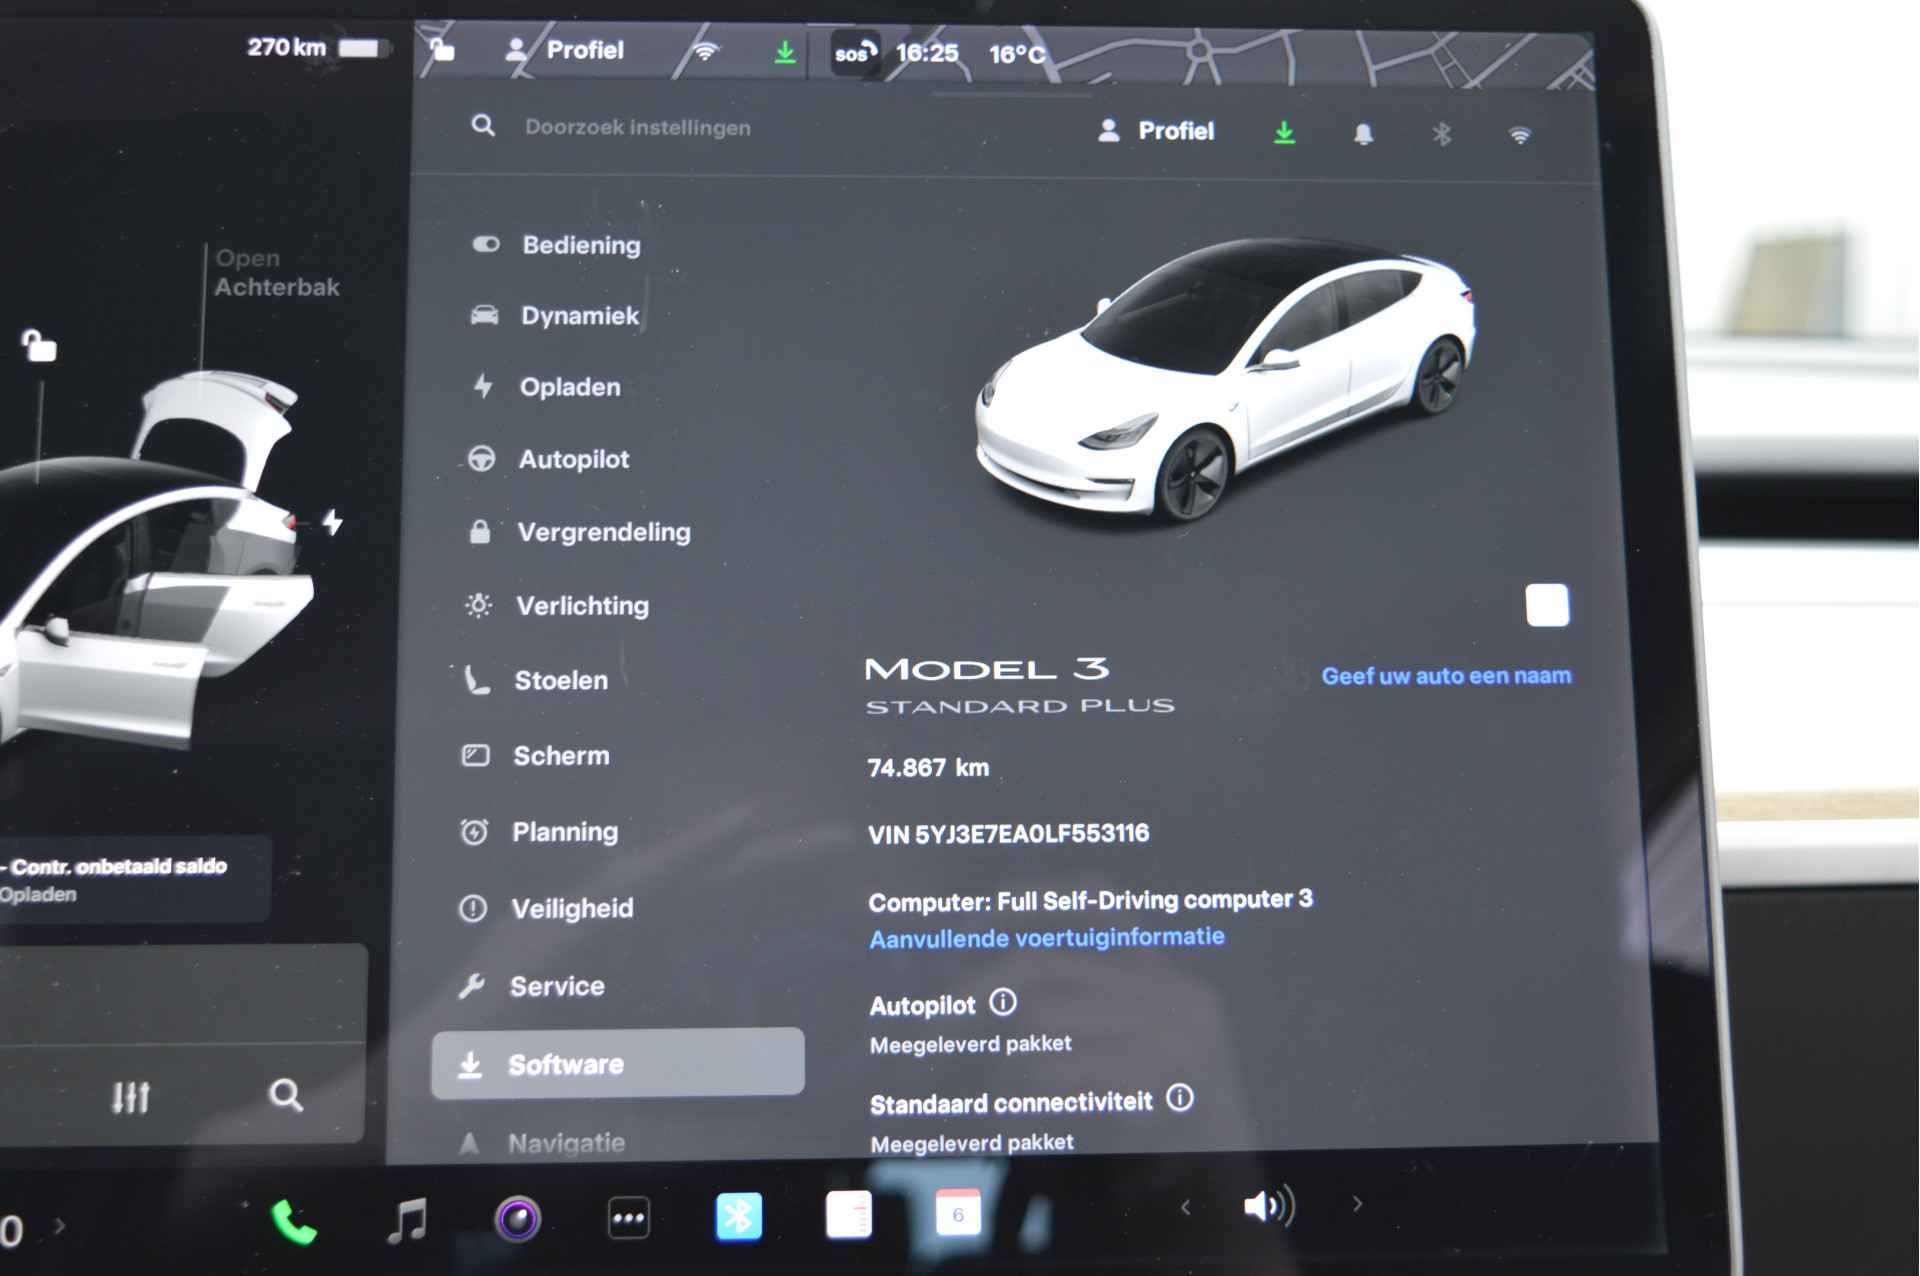
Task: Tap the charge port lightning bolt icon
Action: coord(332,522)
